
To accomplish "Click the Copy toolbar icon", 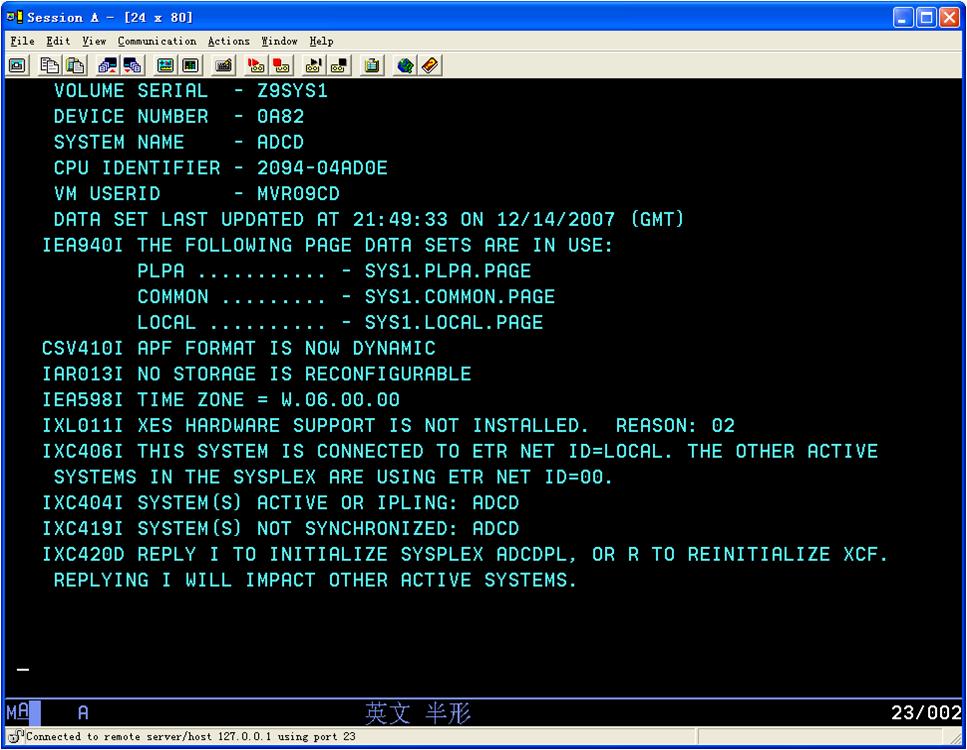I will (49, 65).
